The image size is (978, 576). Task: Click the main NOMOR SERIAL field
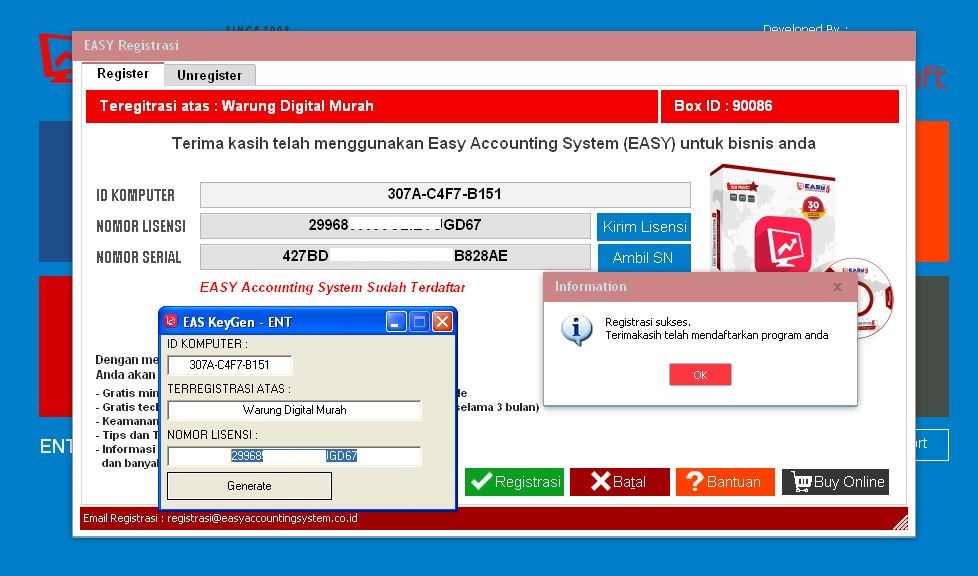395,256
